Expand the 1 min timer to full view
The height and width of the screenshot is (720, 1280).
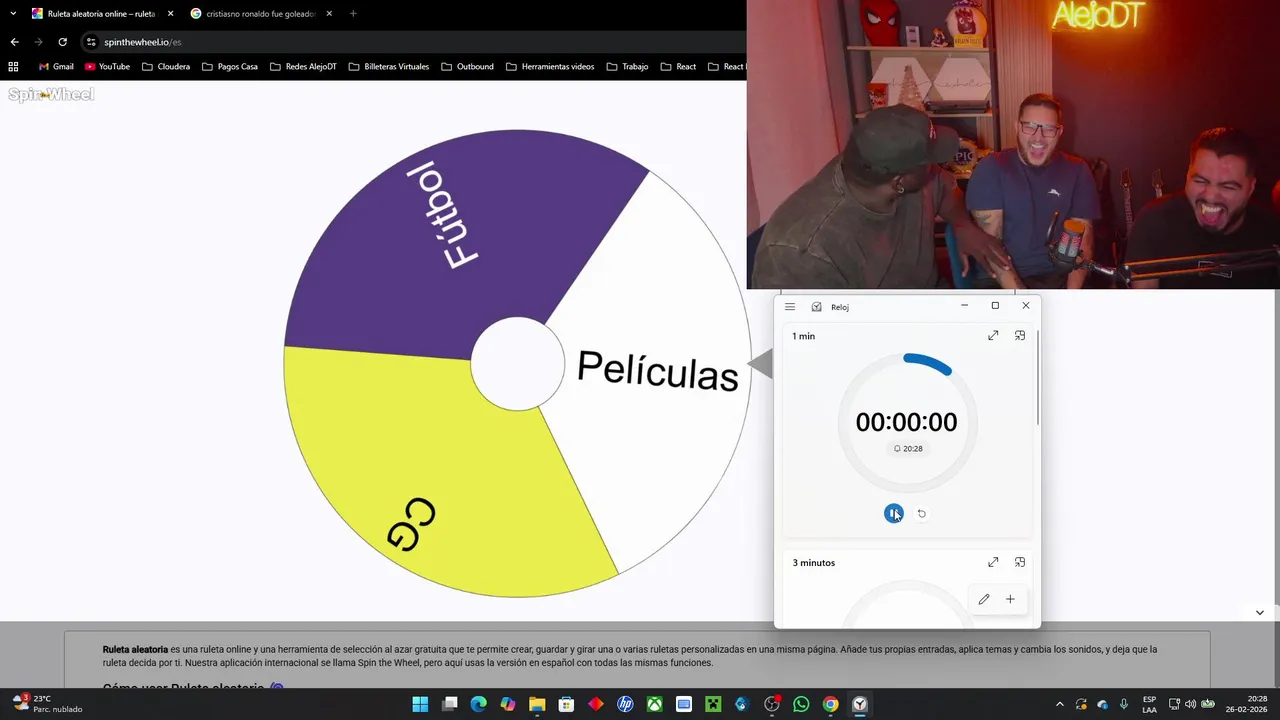click(x=993, y=336)
